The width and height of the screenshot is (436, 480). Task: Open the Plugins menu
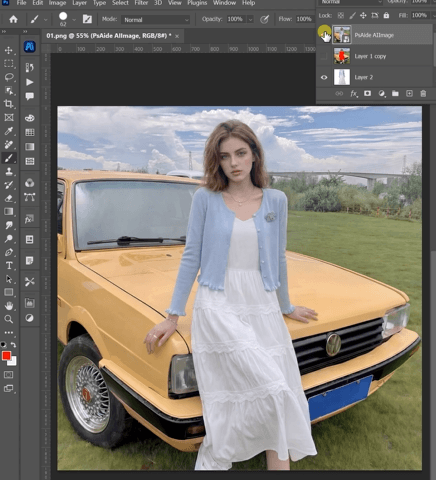click(x=197, y=3)
